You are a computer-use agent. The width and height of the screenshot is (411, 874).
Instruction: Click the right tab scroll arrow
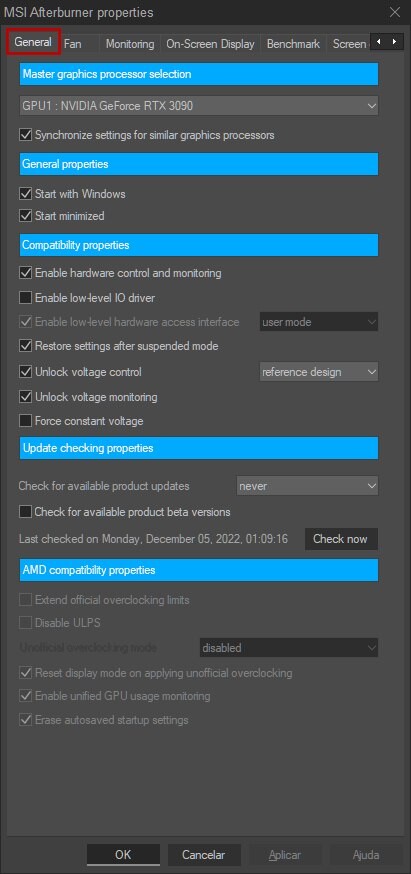[395, 42]
